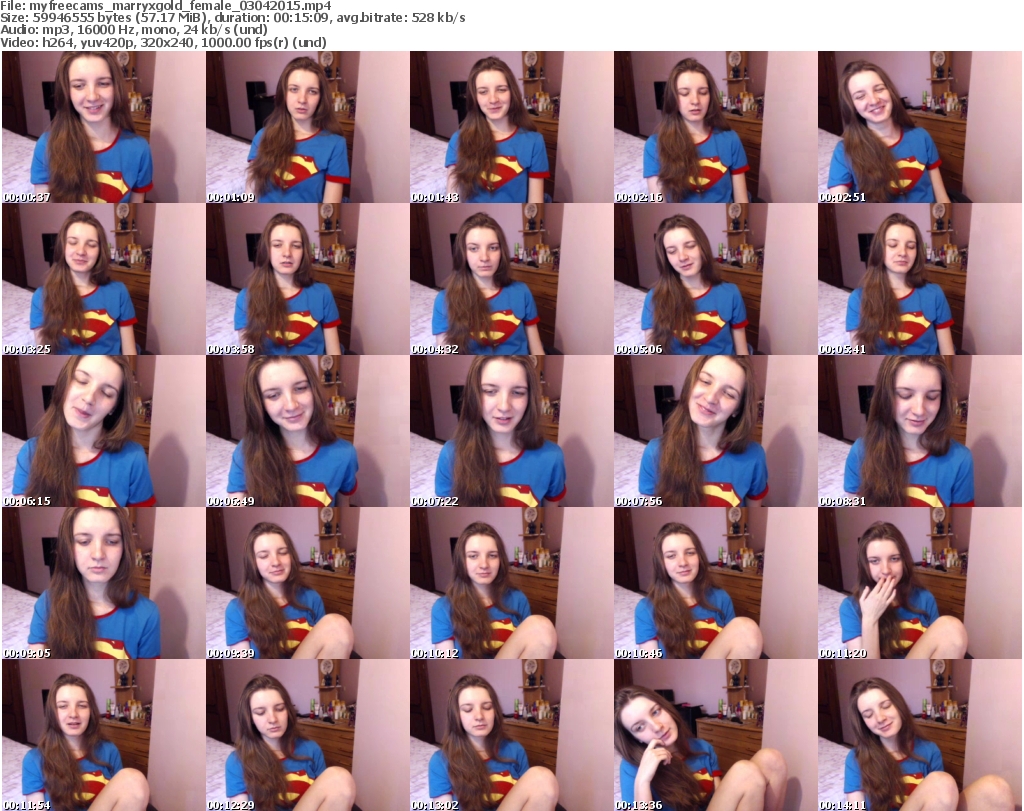Image resolution: width=1024 pixels, height=811 pixels.
Task: Open the frame stamped 00:09:05
Action: point(103,583)
